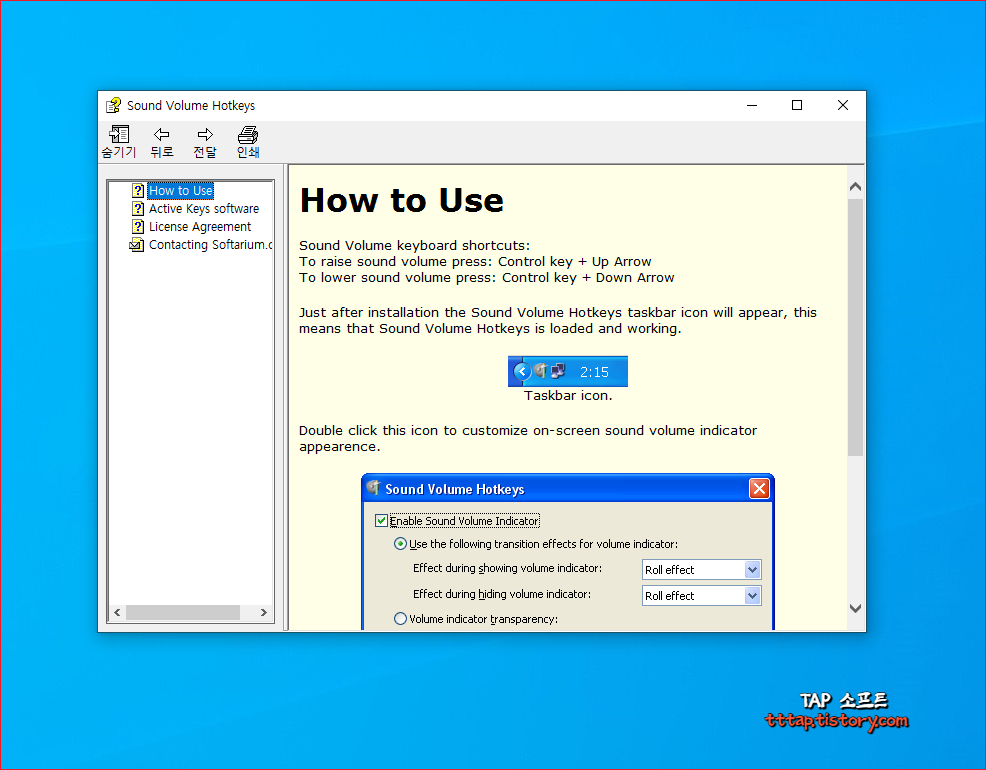Go back with the 뒤로 arrow button
The image size is (986, 770).
tap(162, 141)
